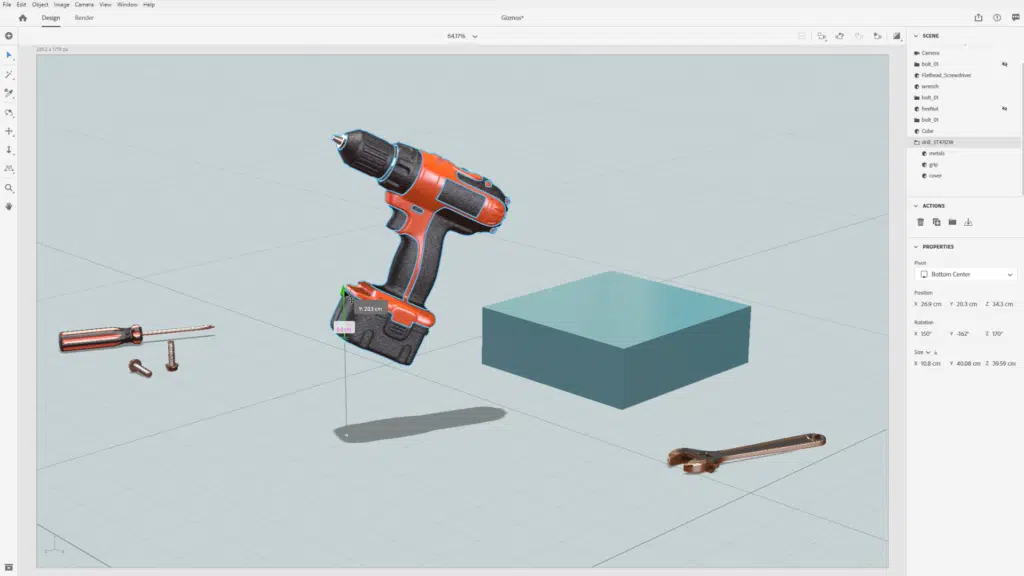Select the Selection tool in the left toolbar
This screenshot has width=1024, height=576.
tap(10, 56)
